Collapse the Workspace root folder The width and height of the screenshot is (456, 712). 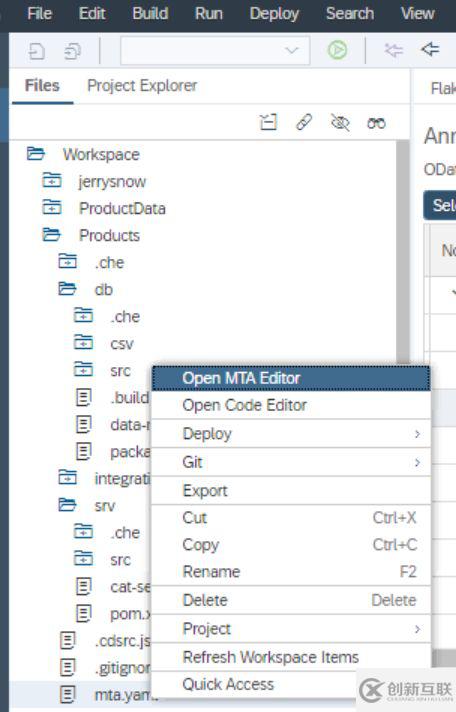[35, 153]
